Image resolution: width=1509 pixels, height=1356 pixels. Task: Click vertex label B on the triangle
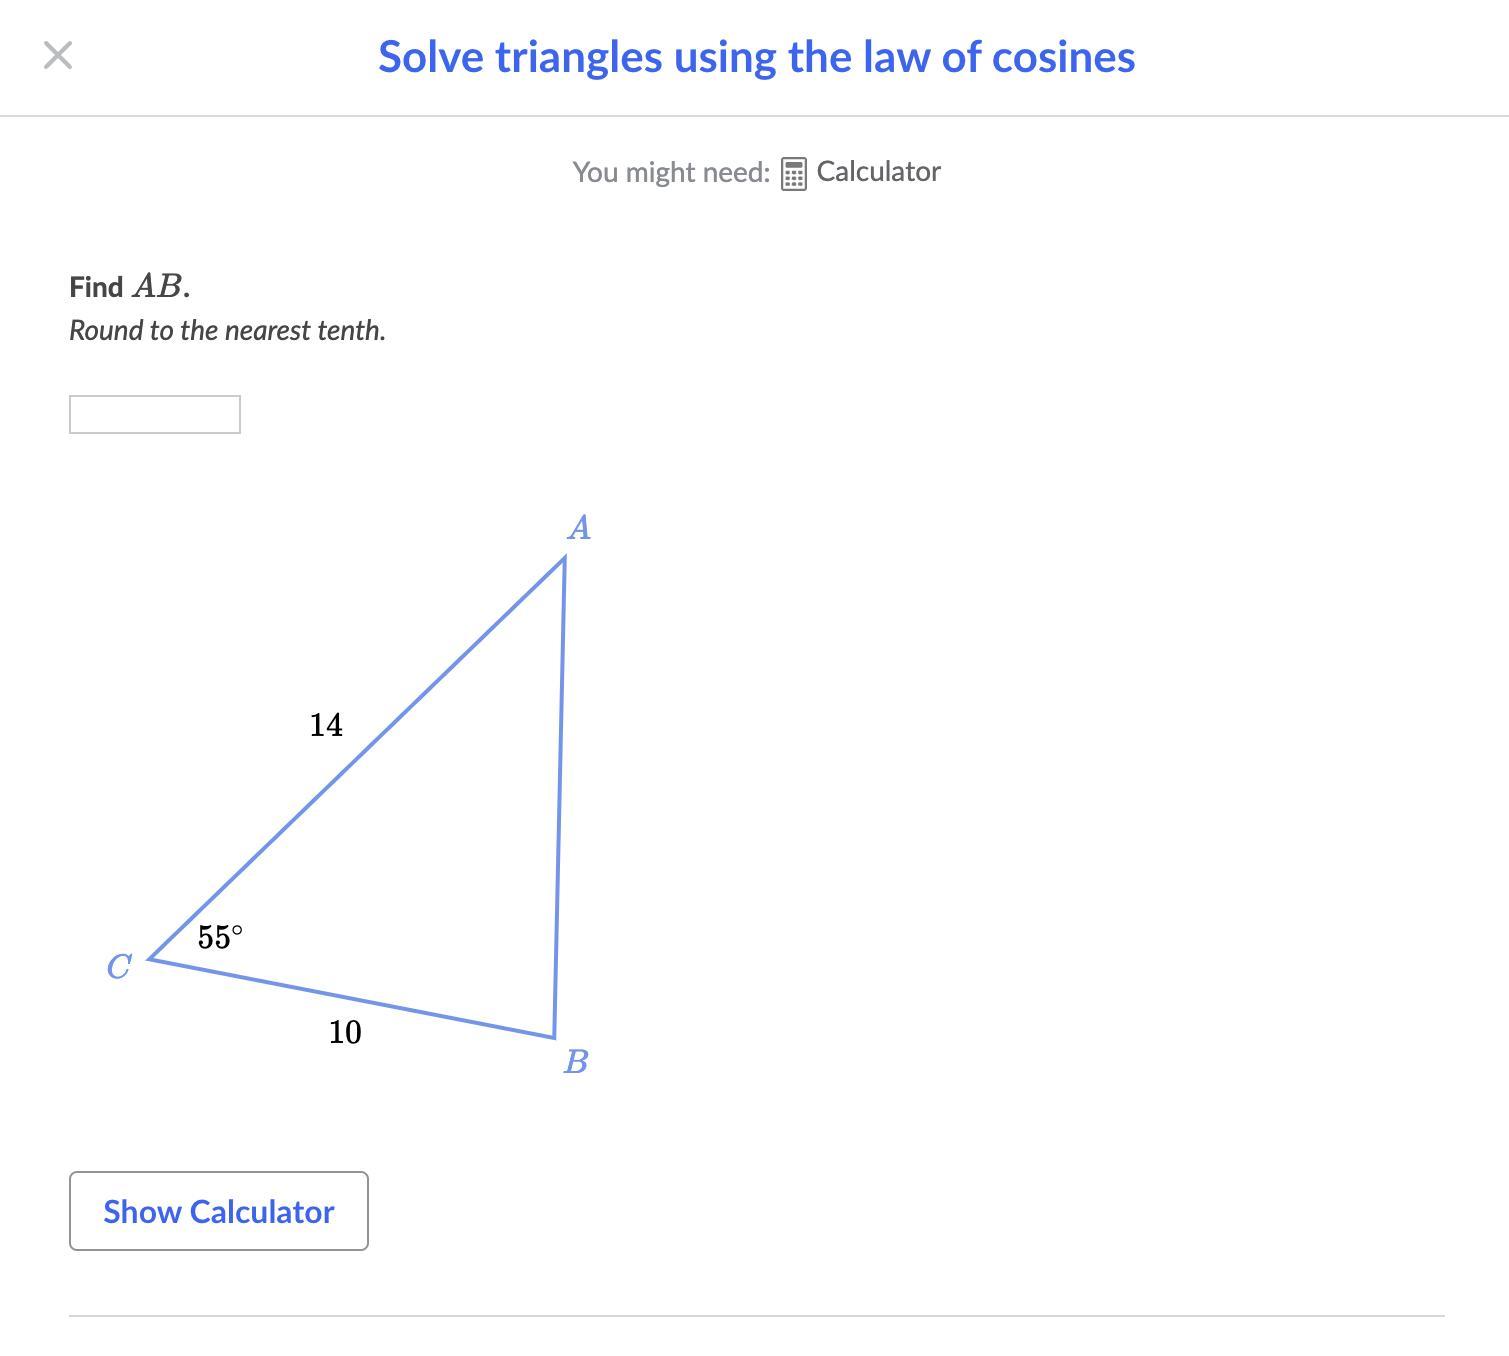pos(576,1061)
